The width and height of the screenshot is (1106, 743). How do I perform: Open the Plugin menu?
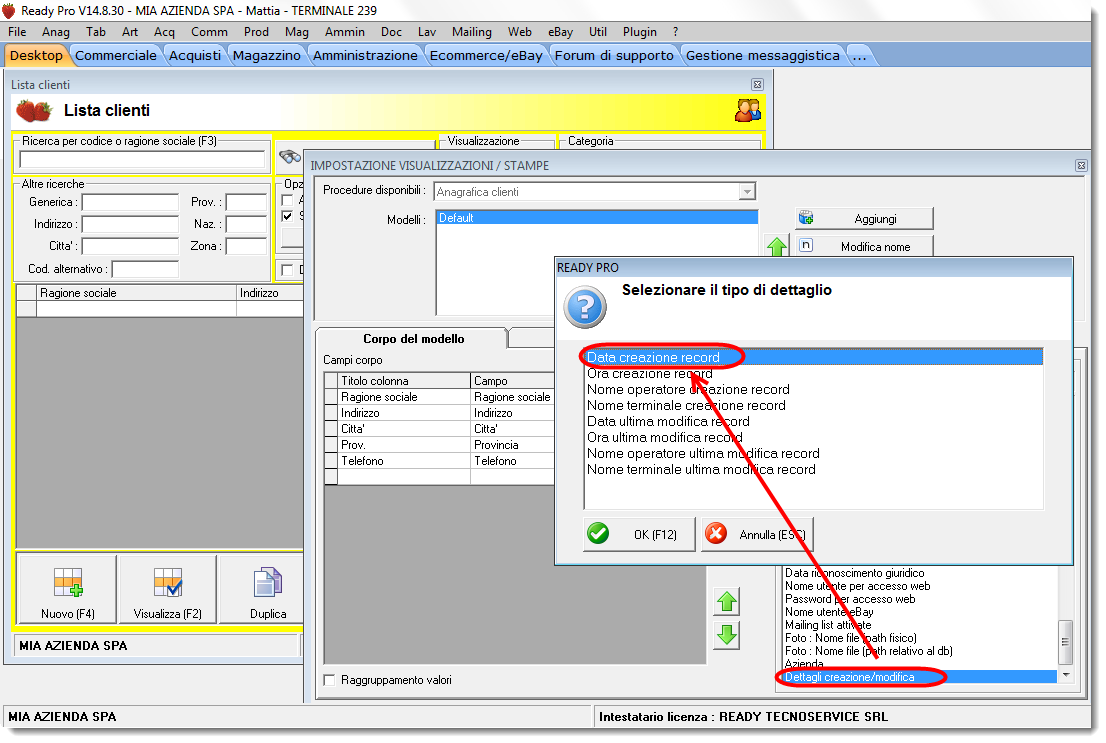tap(640, 32)
